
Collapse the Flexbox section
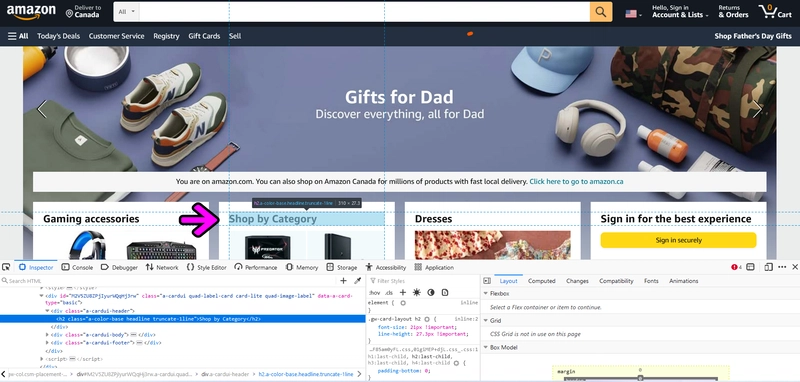485,294
